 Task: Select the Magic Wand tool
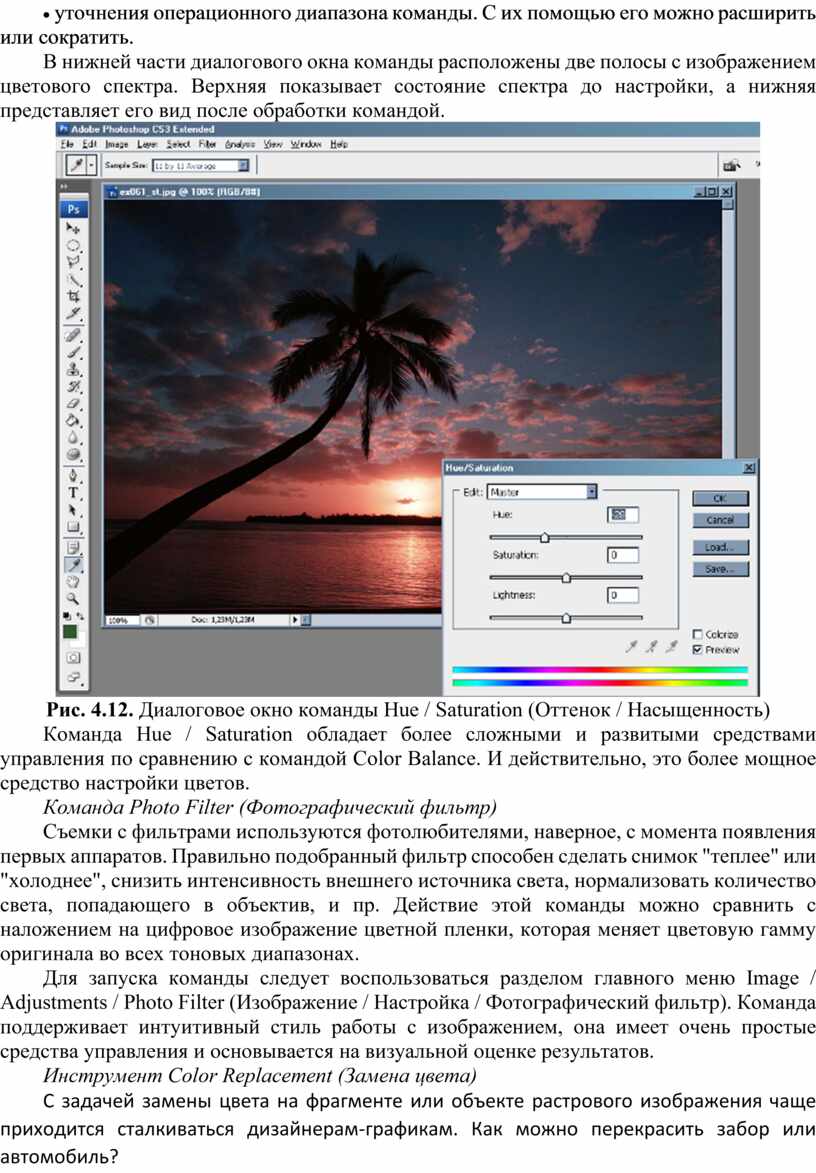click(x=73, y=280)
